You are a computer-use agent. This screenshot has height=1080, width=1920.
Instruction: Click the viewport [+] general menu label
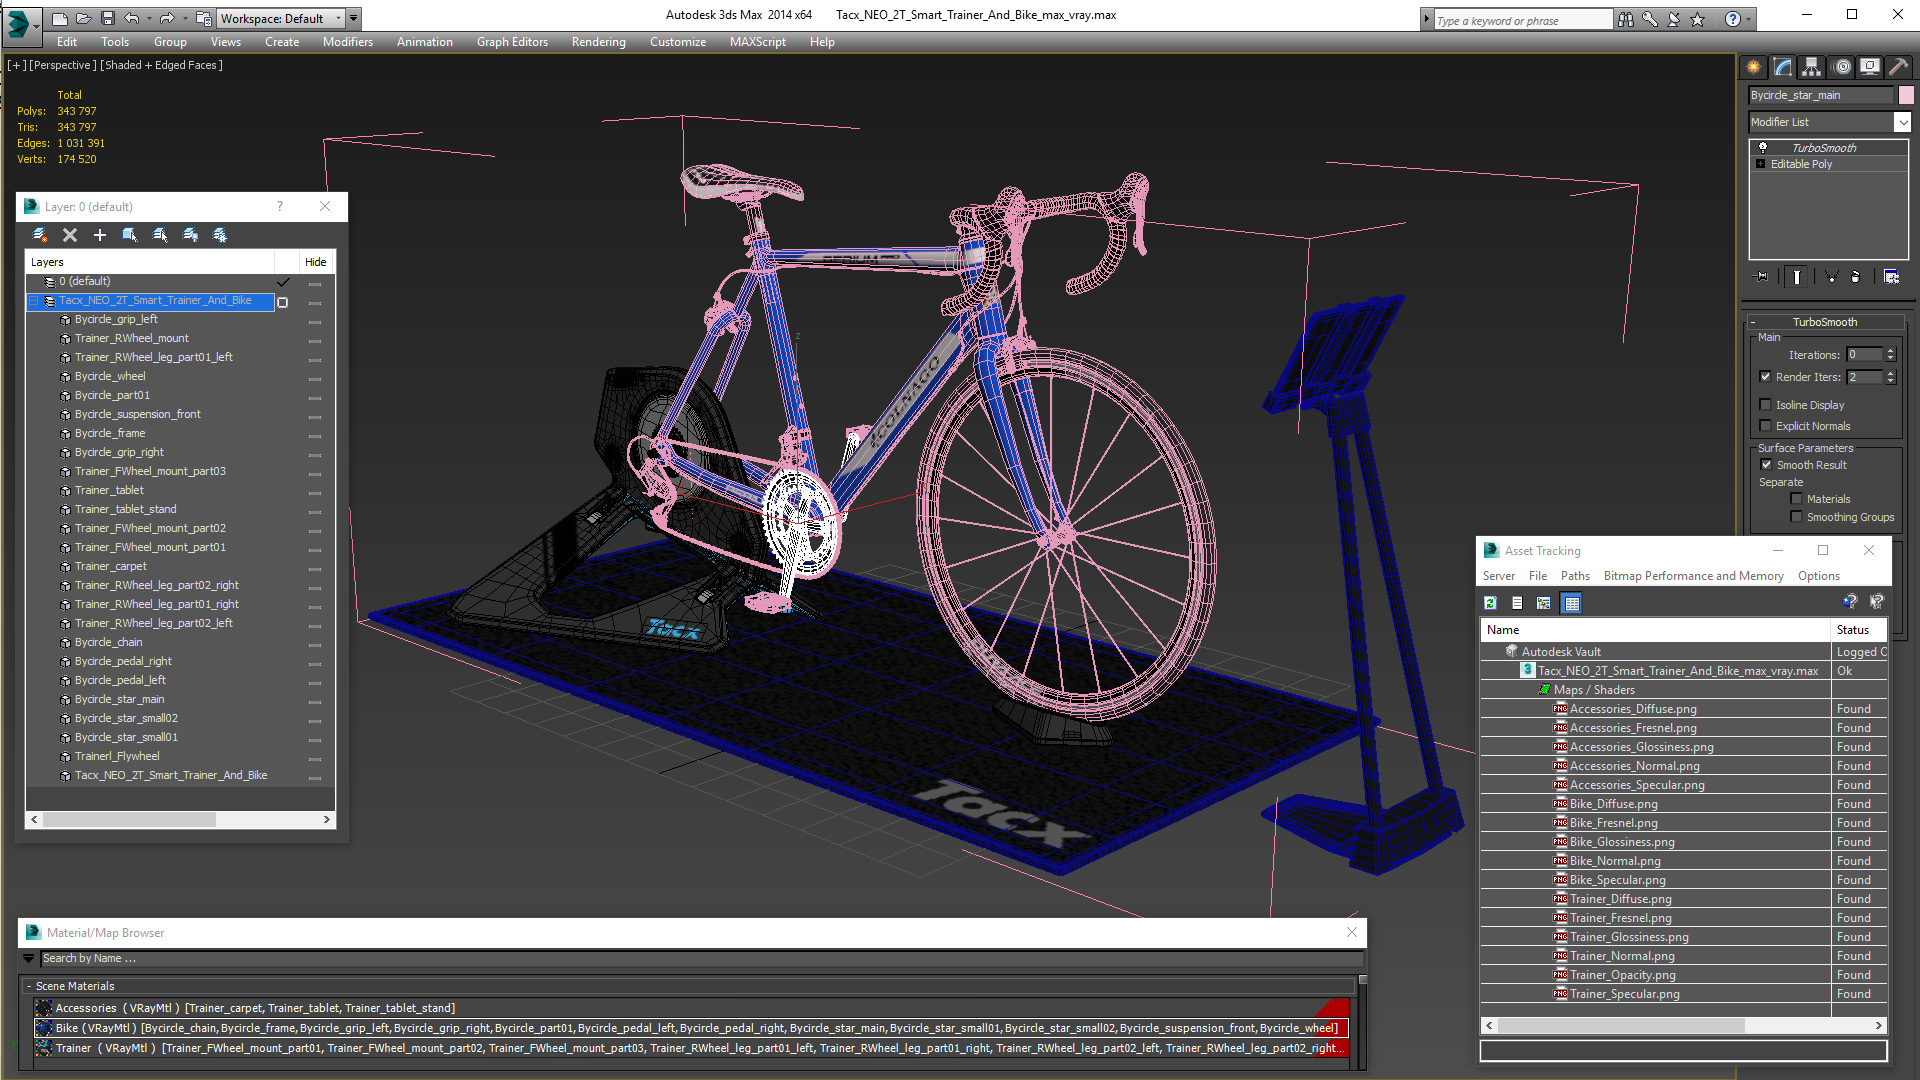17,65
